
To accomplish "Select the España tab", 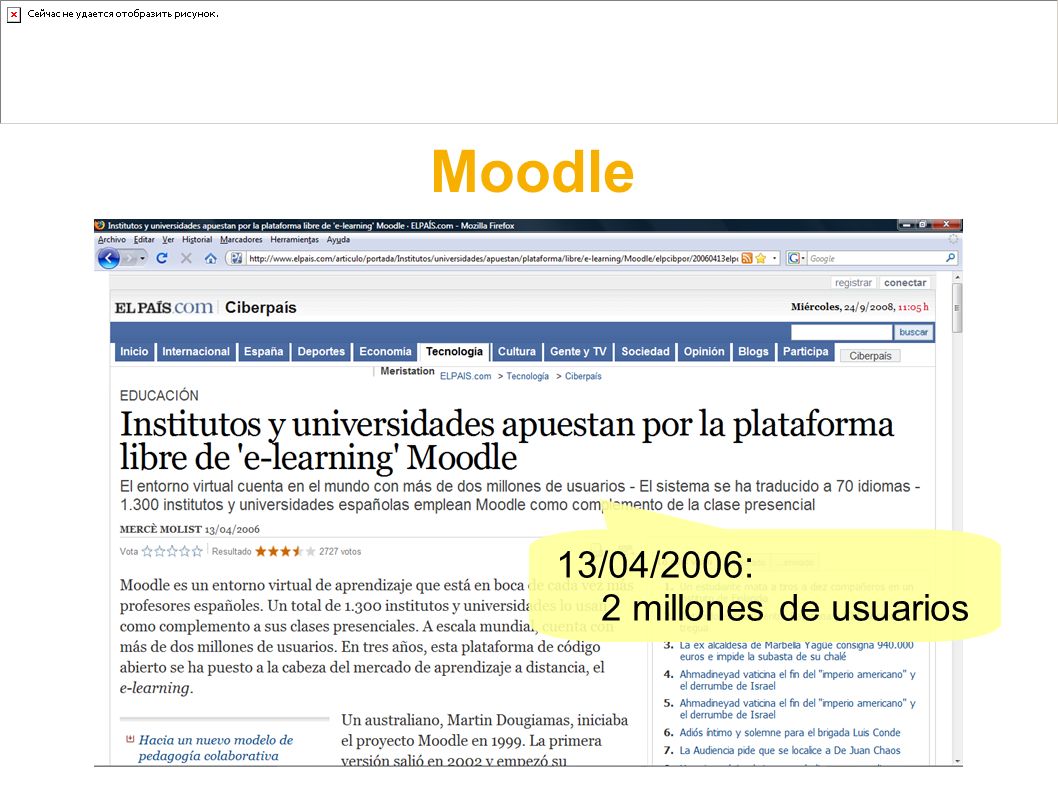I will 263,352.
